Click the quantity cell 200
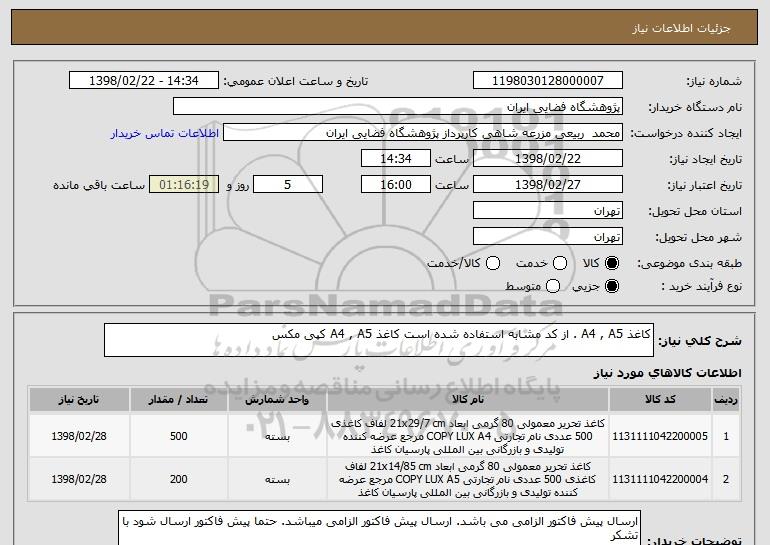This screenshot has width=770, height=545. point(178,479)
